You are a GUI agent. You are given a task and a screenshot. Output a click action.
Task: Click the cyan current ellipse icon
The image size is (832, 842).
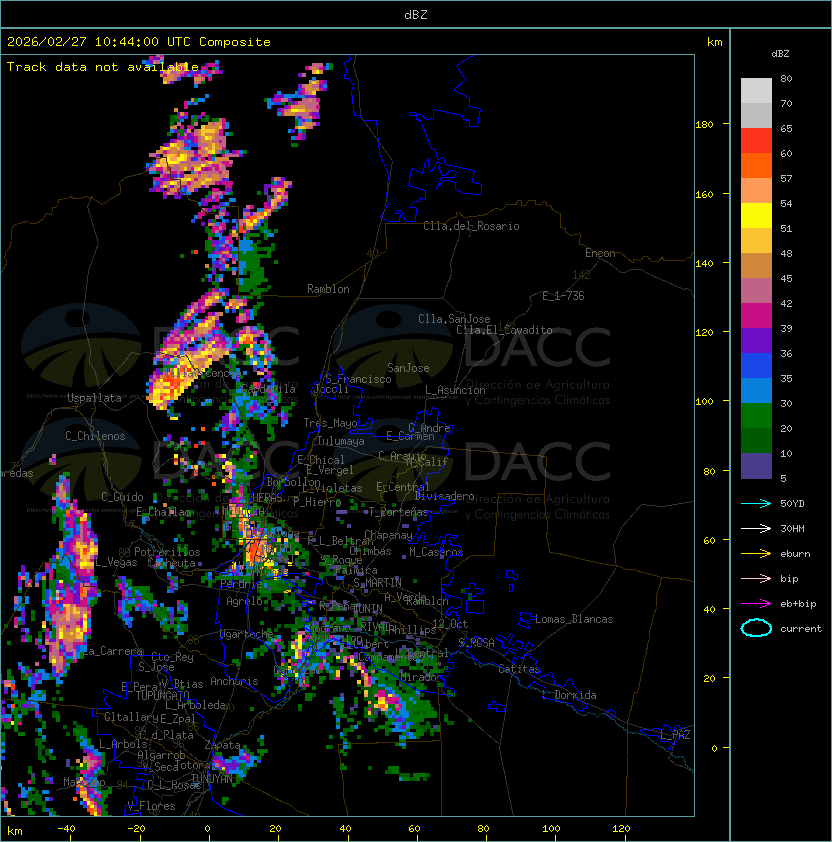[x=756, y=628]
